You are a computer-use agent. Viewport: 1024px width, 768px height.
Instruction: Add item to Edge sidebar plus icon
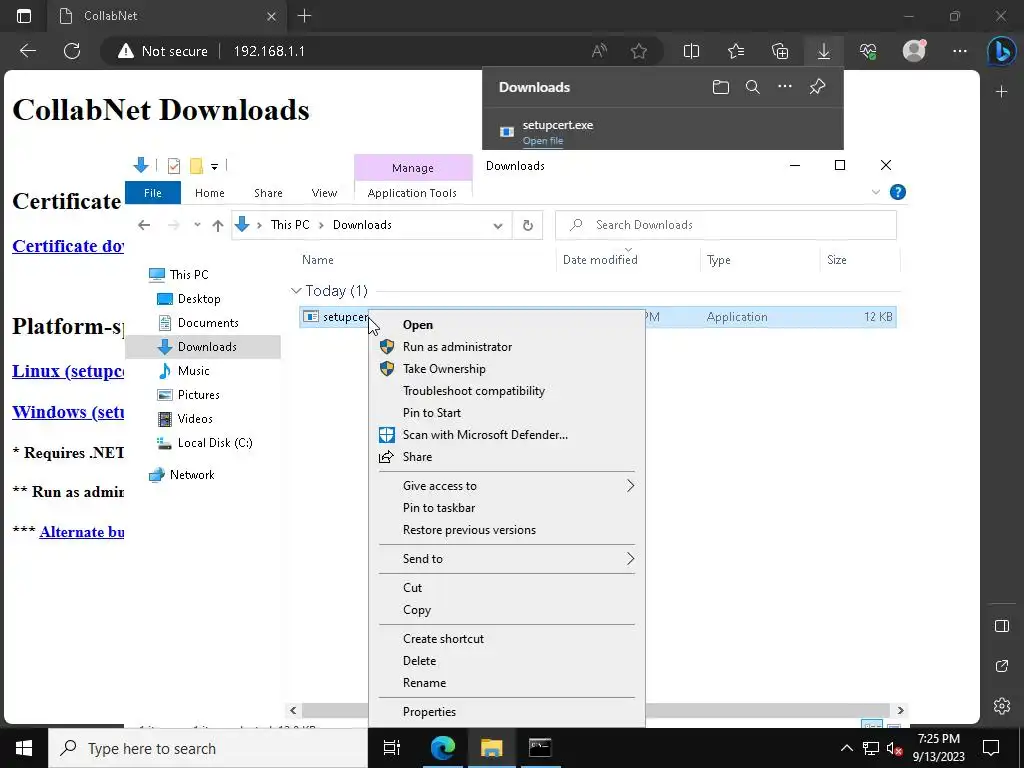pyautogui.click(x=1002, y=92)
